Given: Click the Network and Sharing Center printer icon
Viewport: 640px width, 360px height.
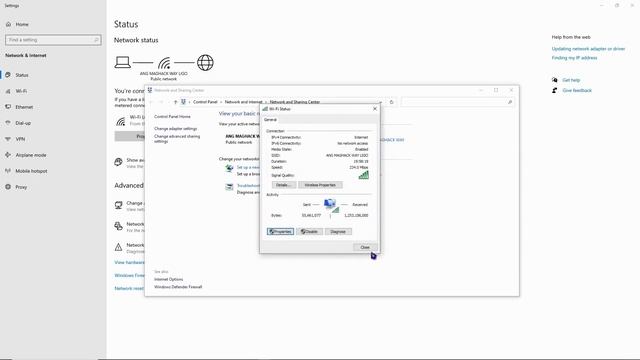Looking at the screenshot, I should point(118,226).
